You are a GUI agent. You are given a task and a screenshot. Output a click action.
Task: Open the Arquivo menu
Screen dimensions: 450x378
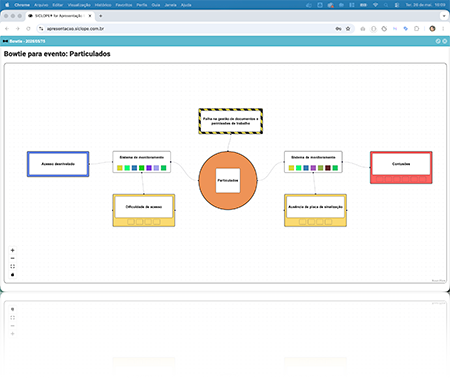coord(41,5)
